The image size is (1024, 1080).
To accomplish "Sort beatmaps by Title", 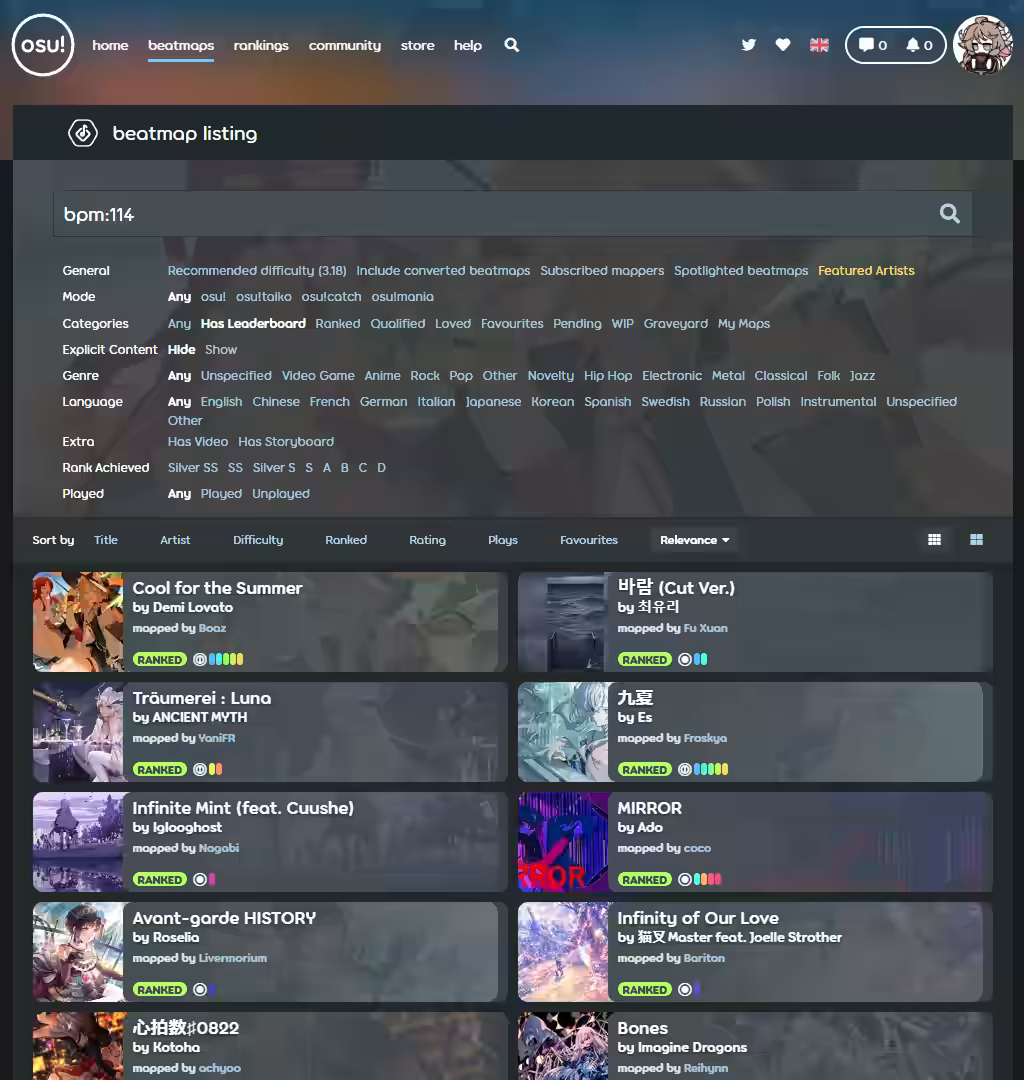I will coord(105,540).
